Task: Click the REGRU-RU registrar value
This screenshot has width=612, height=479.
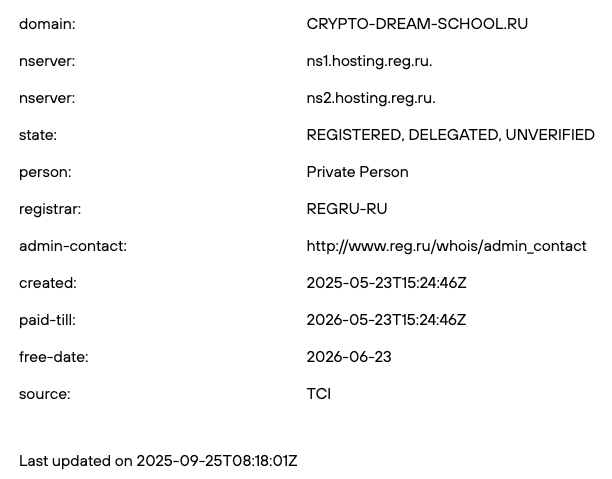Action: coord(347,209)
